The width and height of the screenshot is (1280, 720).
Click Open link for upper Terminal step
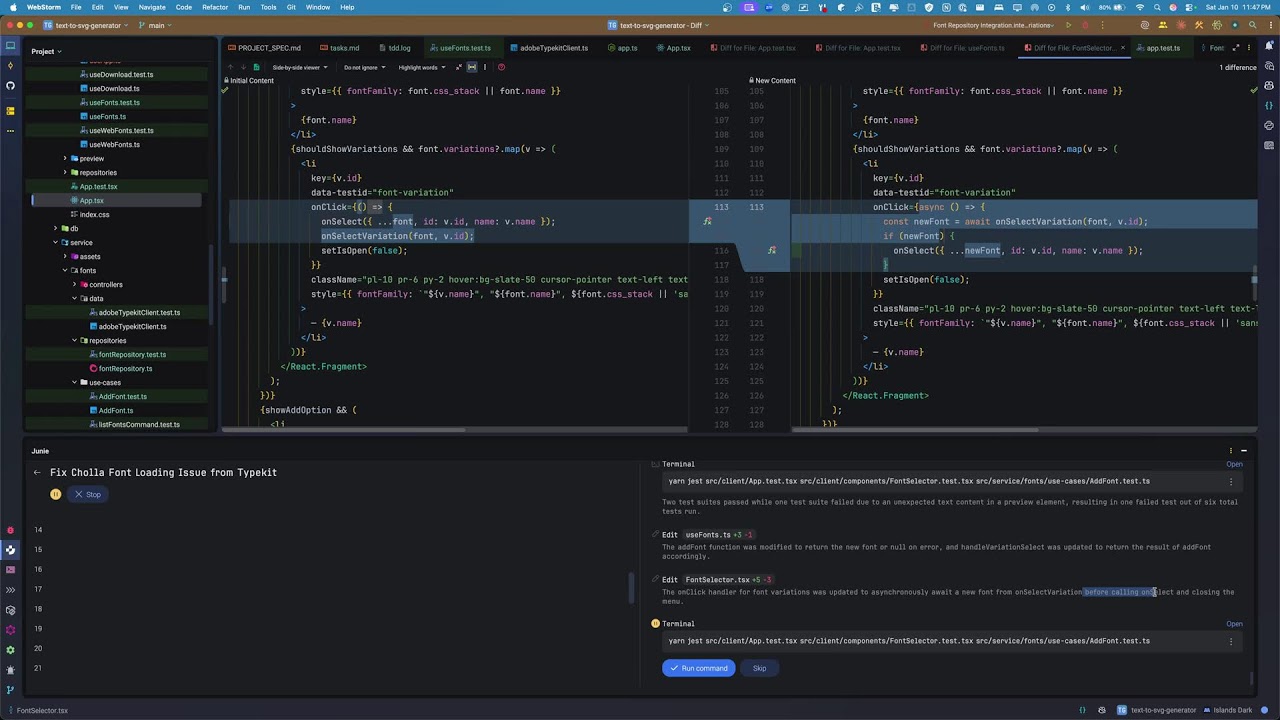(1234, 464)
